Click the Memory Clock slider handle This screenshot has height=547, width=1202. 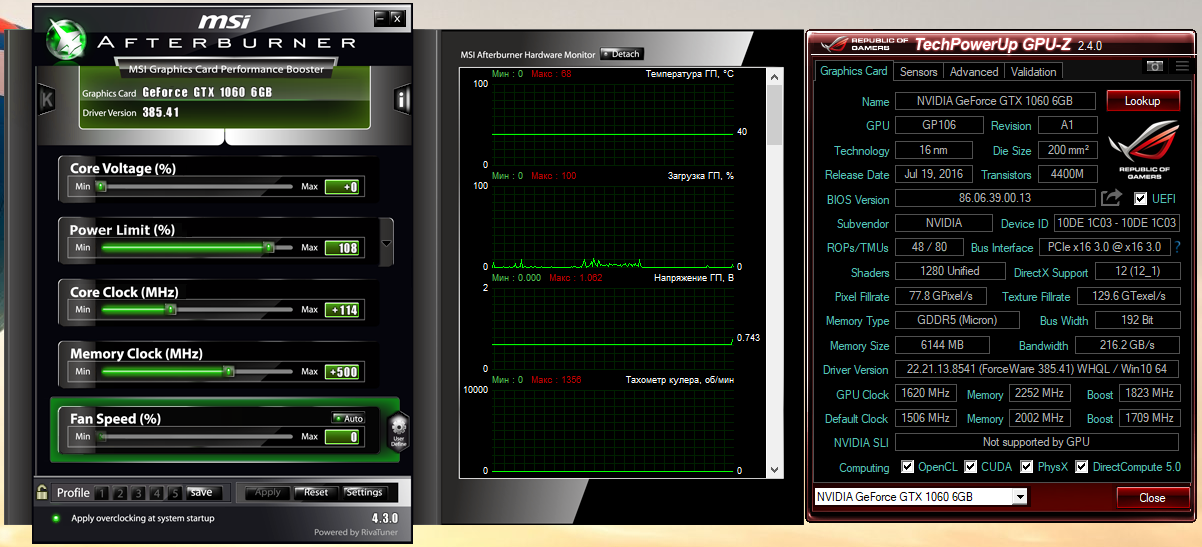coord(229,372)
